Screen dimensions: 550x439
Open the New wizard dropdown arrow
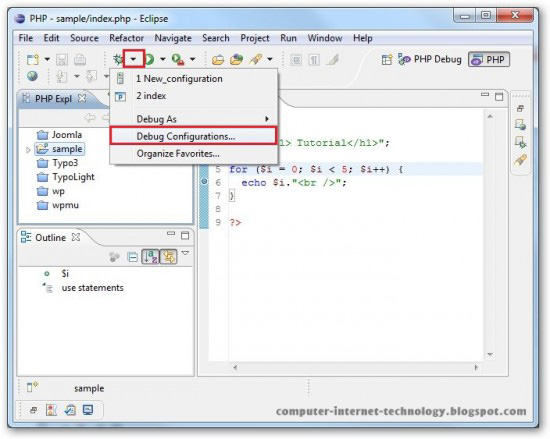pyautogui.click(x=47, y=59)
